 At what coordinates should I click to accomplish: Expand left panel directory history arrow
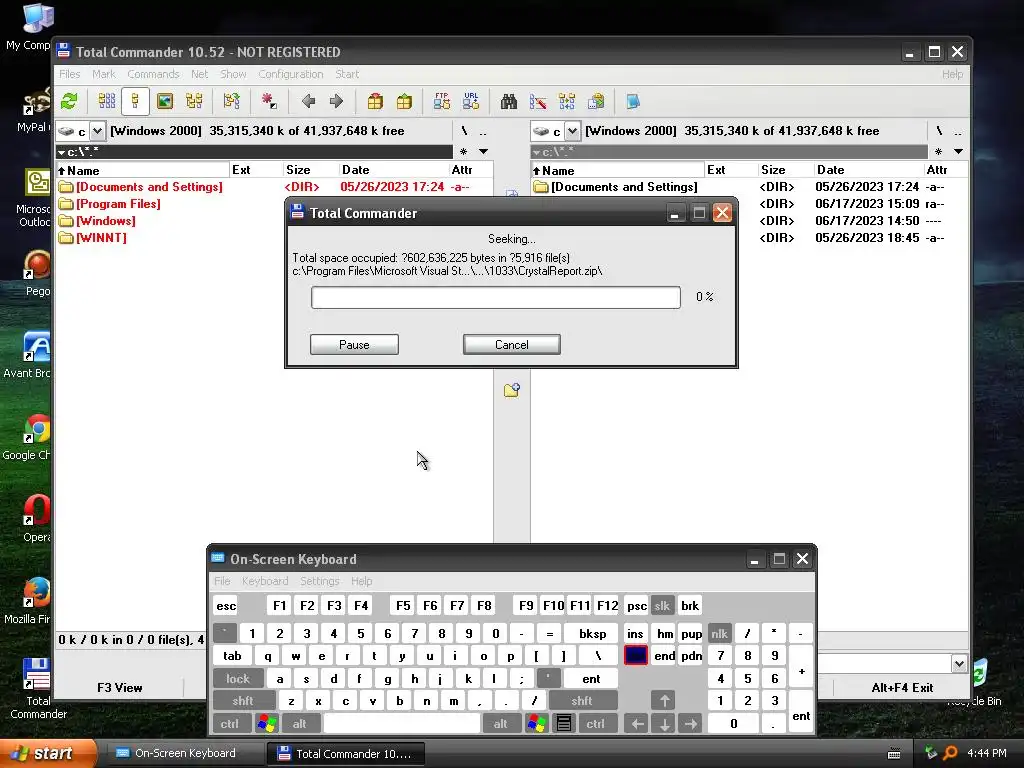(483, 152)
